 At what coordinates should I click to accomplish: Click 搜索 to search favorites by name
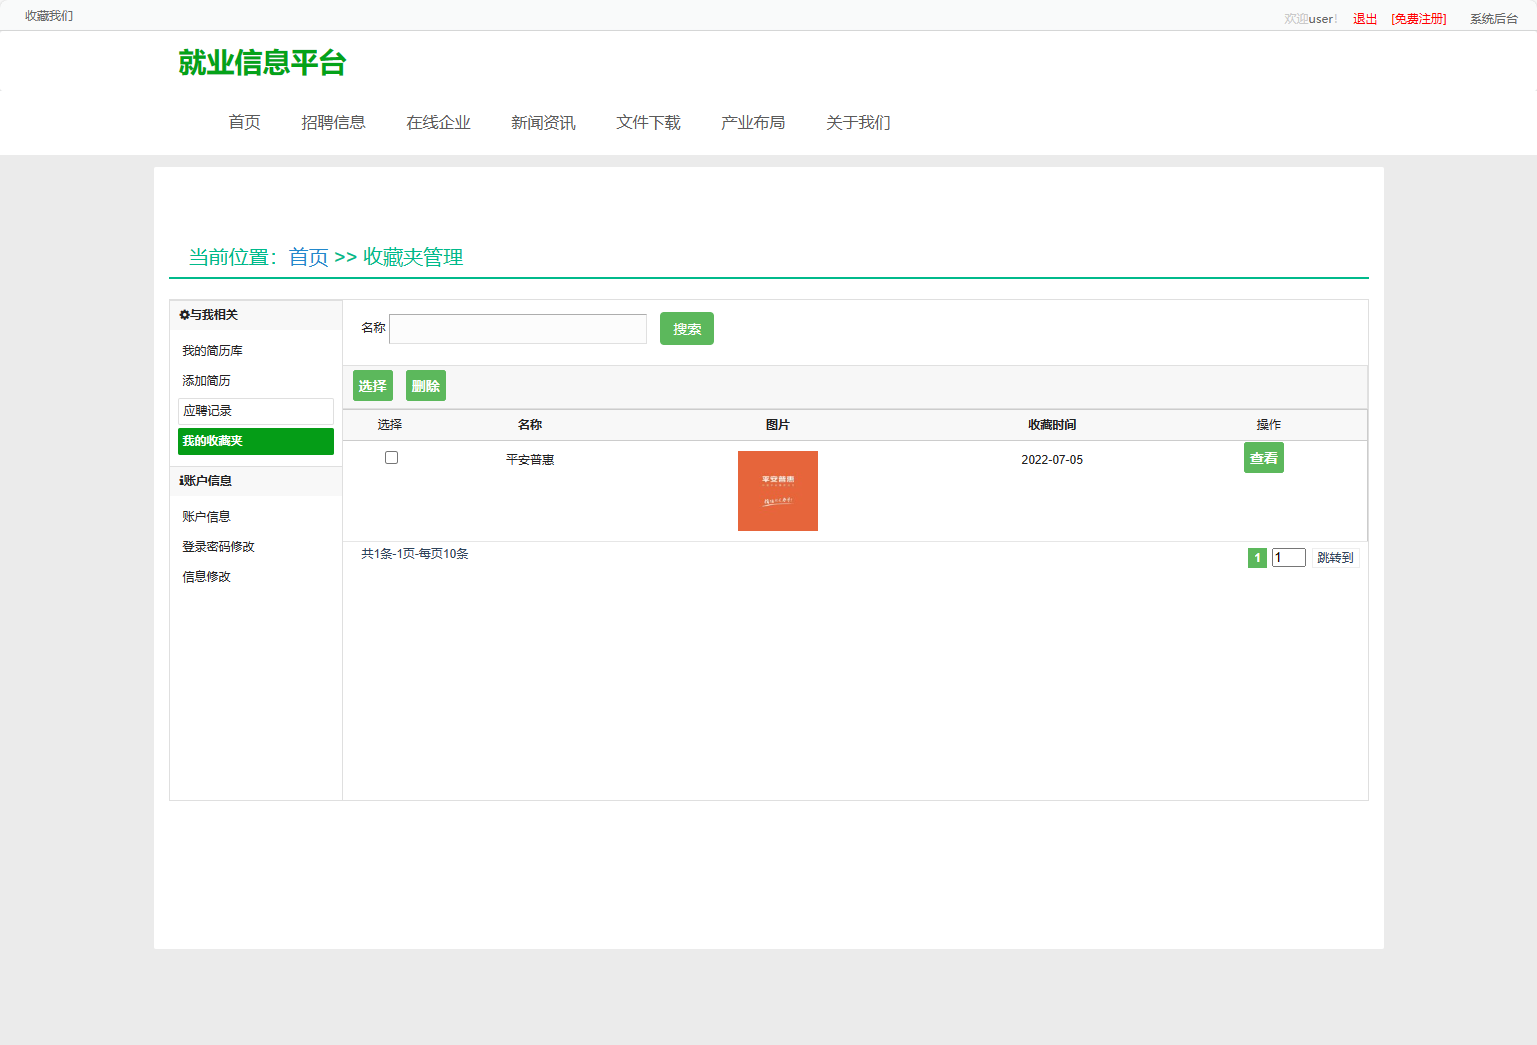(686, 328)
